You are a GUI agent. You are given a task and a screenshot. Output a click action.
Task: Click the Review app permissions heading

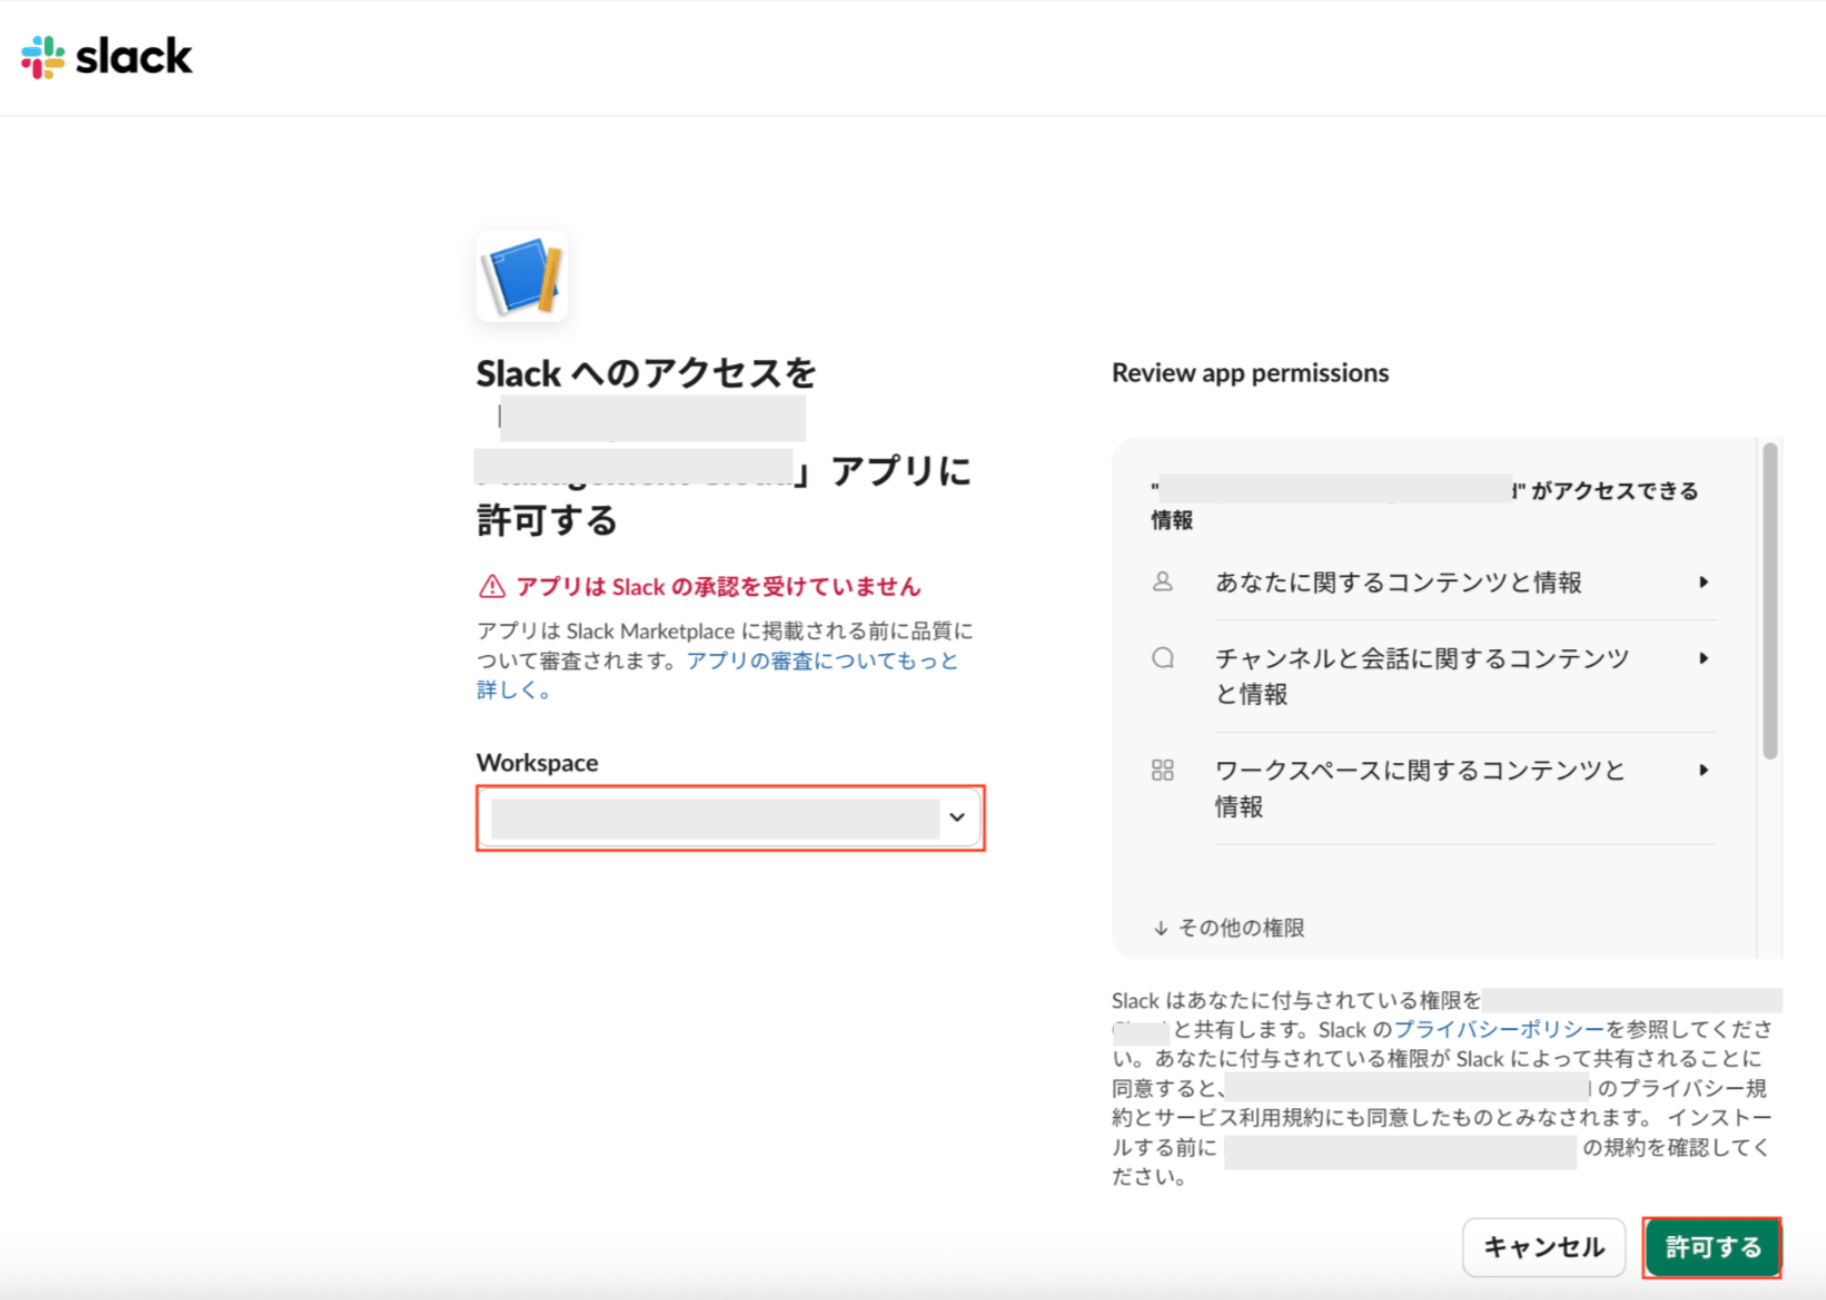click(1250, 373)
